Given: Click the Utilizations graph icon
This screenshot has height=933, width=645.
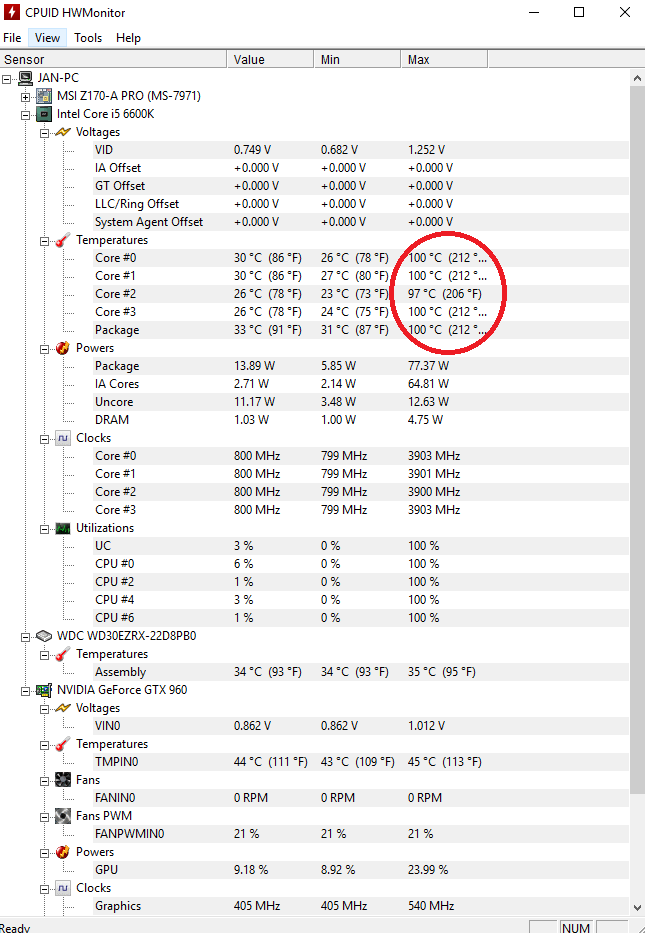Looking at the screenshot, I should point(63,528).
